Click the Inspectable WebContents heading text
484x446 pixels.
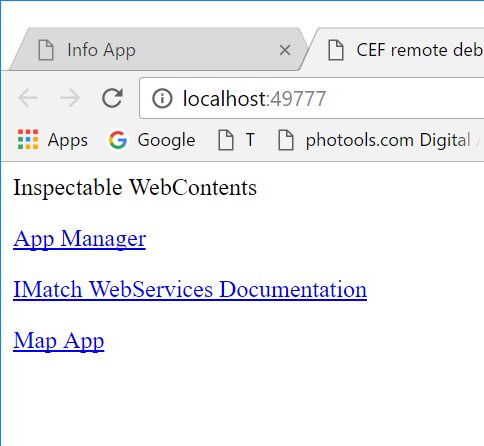tap(135, 188)
